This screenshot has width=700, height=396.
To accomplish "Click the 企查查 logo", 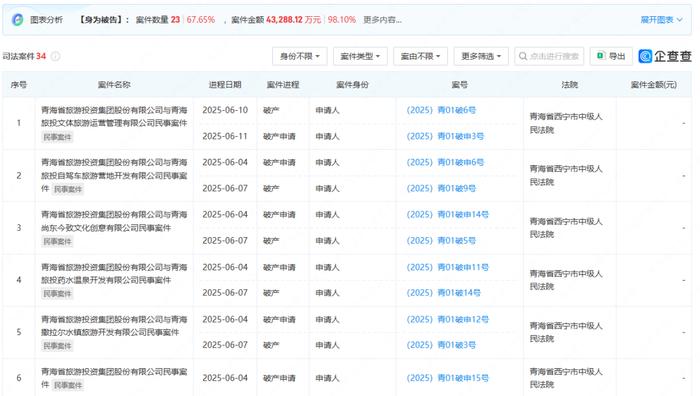I will click(665, 56).
